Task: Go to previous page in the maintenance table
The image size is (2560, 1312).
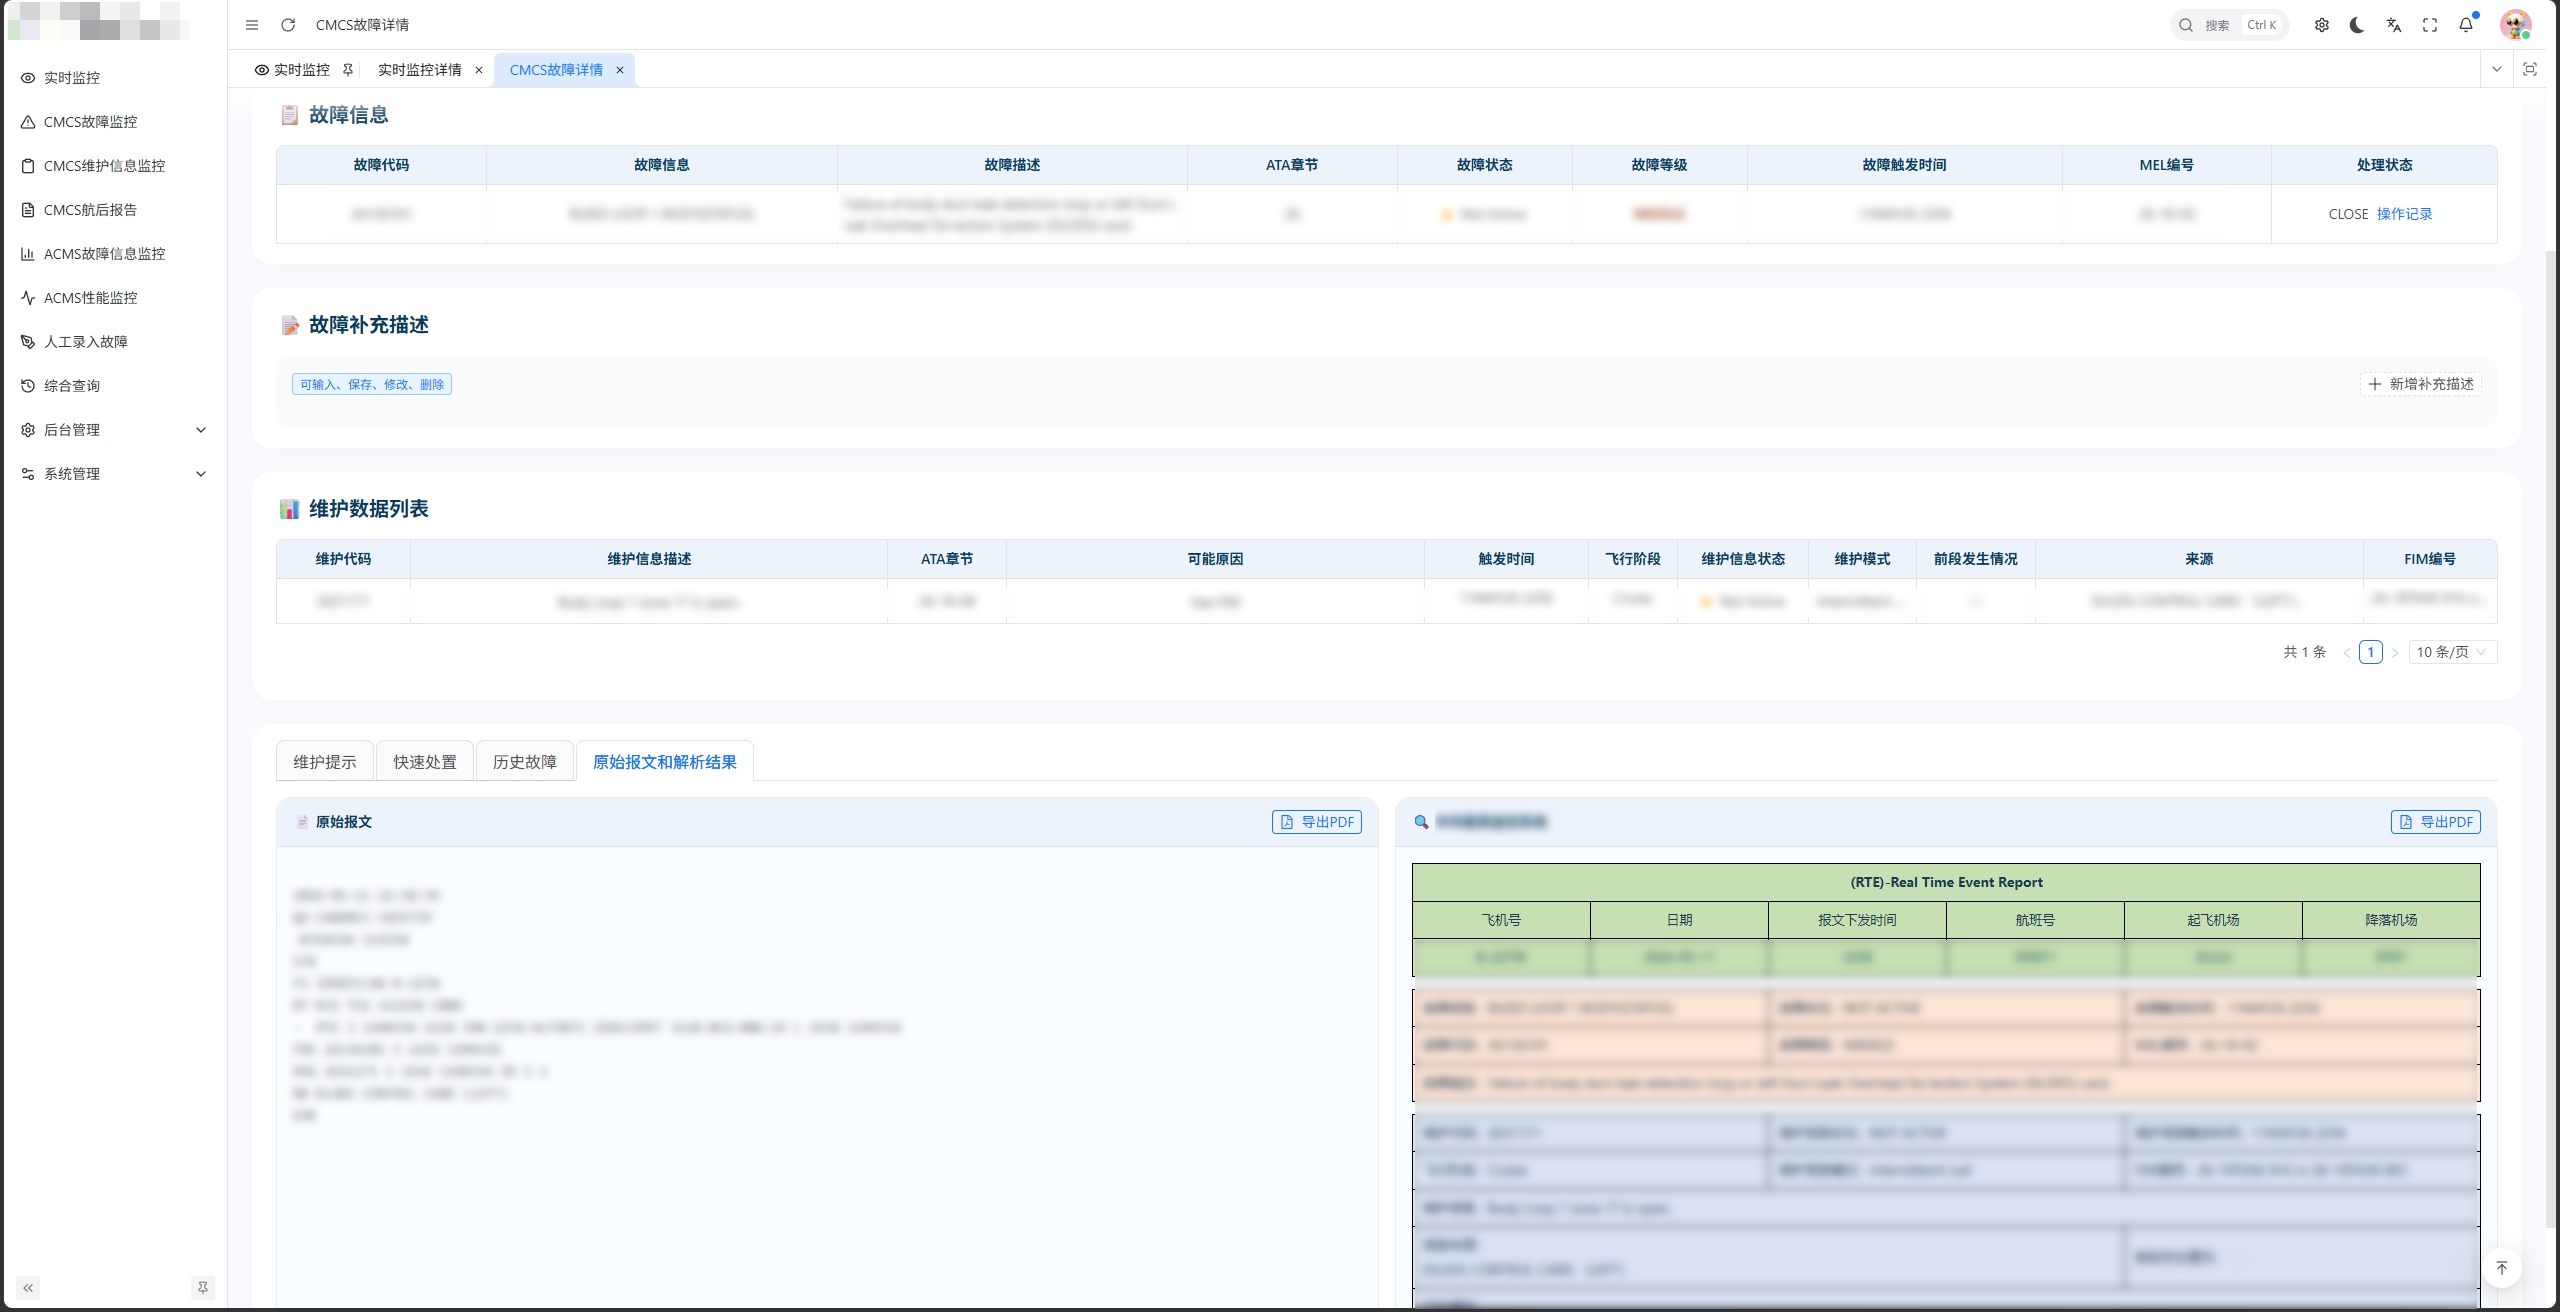Action: 2347,653
